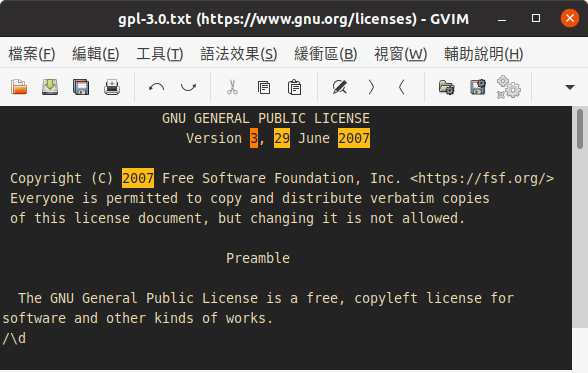Open the 編輯(E) menu
588x373 pixels.
96,54
